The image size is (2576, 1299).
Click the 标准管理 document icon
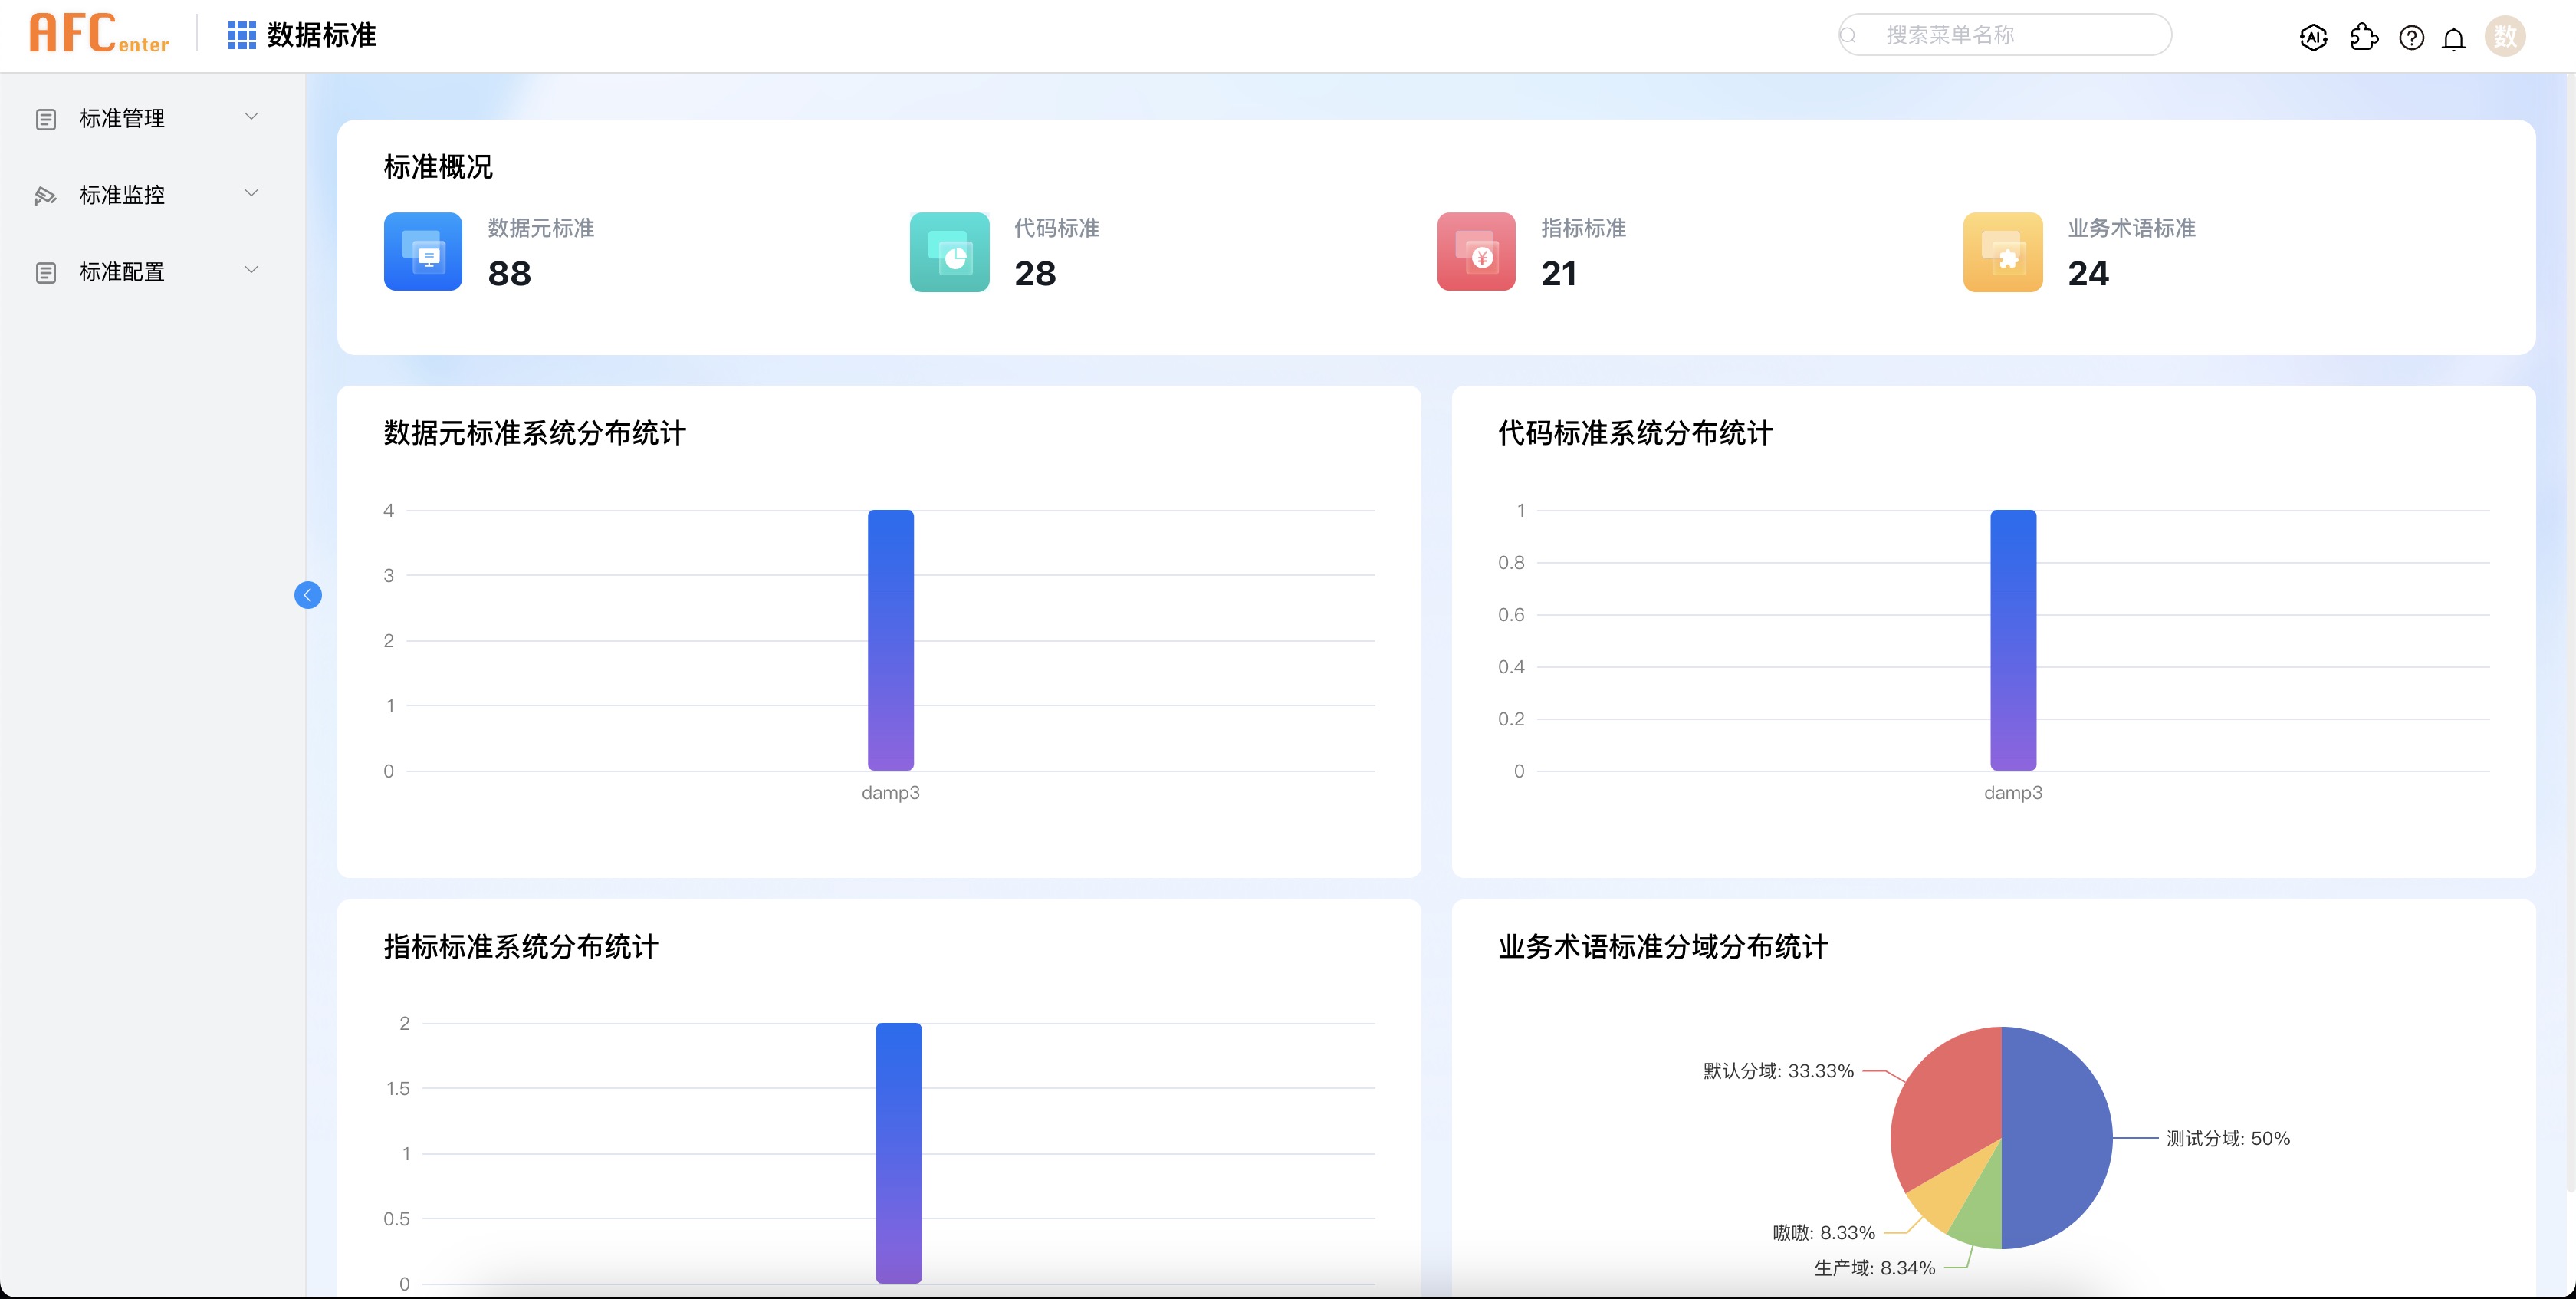[x=46, y=119]
